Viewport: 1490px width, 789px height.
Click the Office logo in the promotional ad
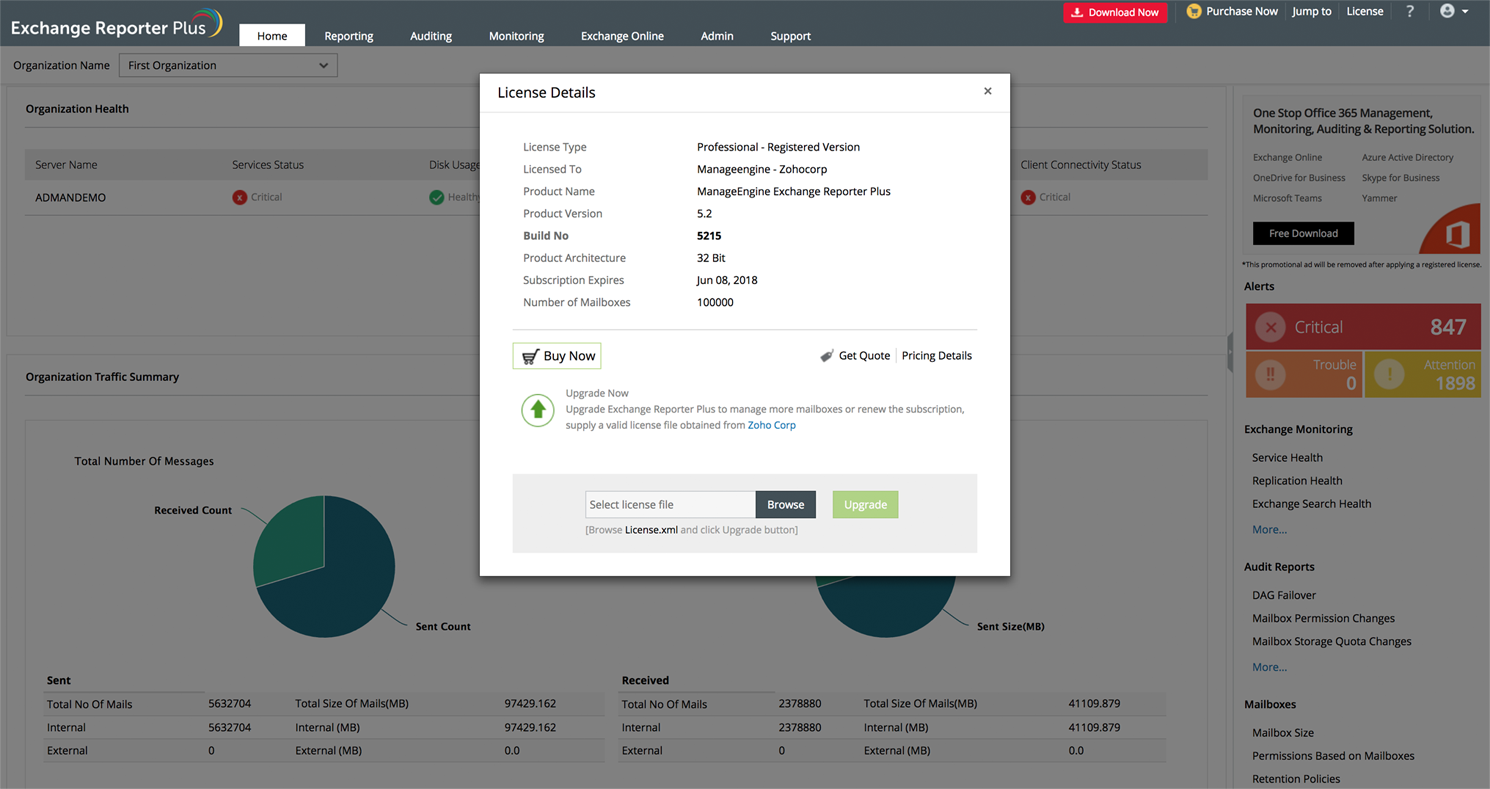point(1457,236)
